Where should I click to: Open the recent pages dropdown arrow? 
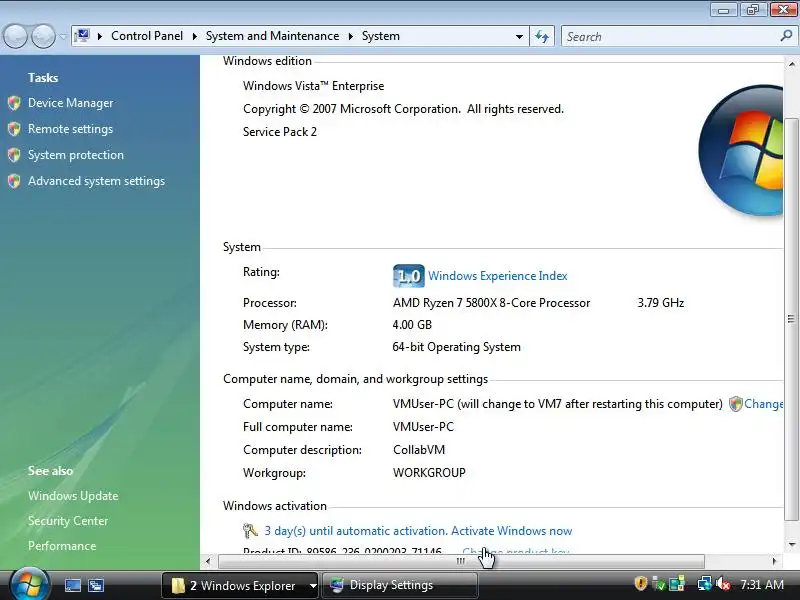[x=63, y=37]
